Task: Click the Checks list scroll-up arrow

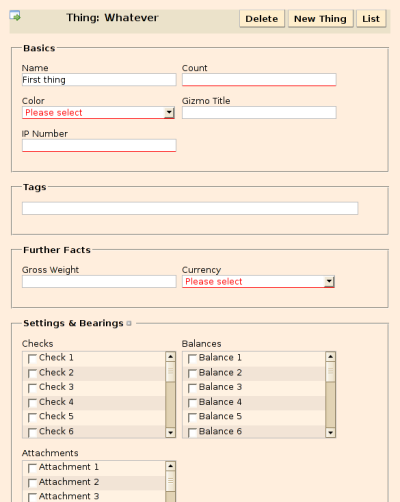Action: tap(171, 357)
